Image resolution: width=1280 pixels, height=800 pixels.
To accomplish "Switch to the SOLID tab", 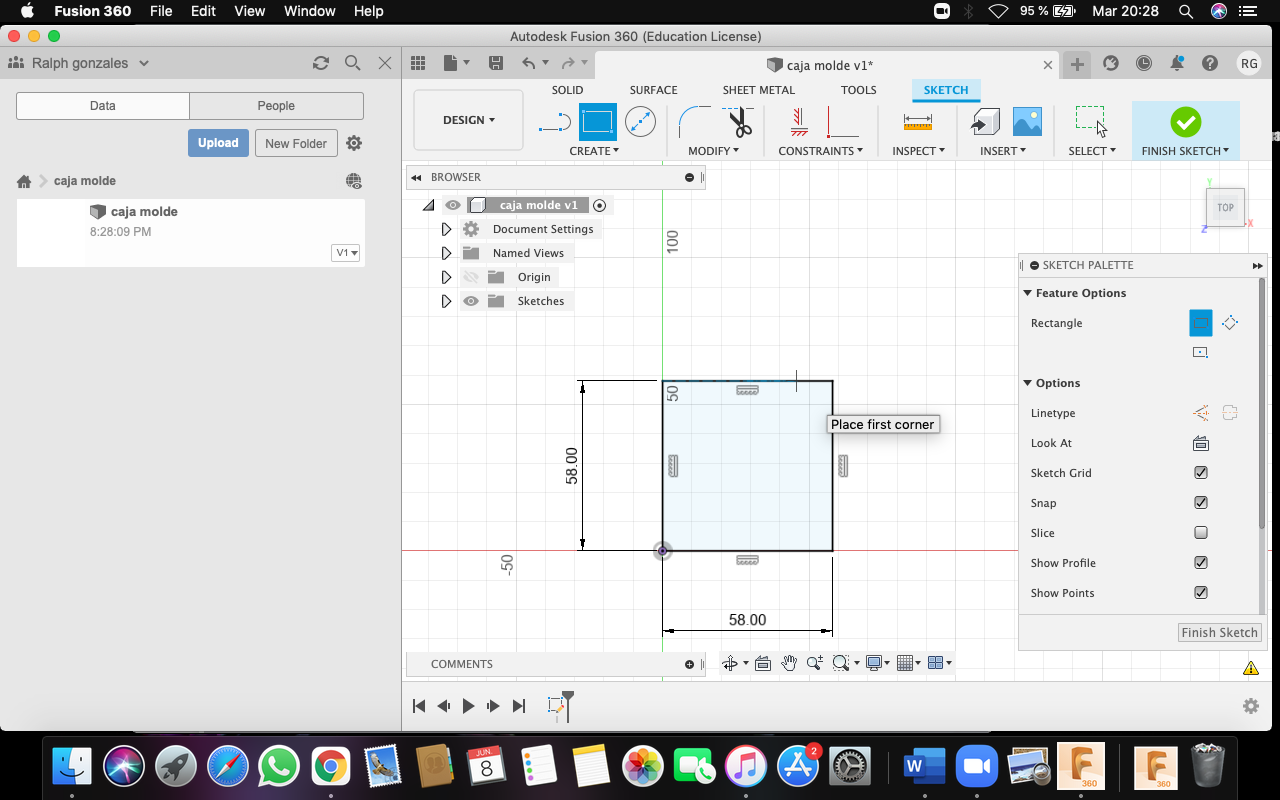I will (x=567, y=90).
